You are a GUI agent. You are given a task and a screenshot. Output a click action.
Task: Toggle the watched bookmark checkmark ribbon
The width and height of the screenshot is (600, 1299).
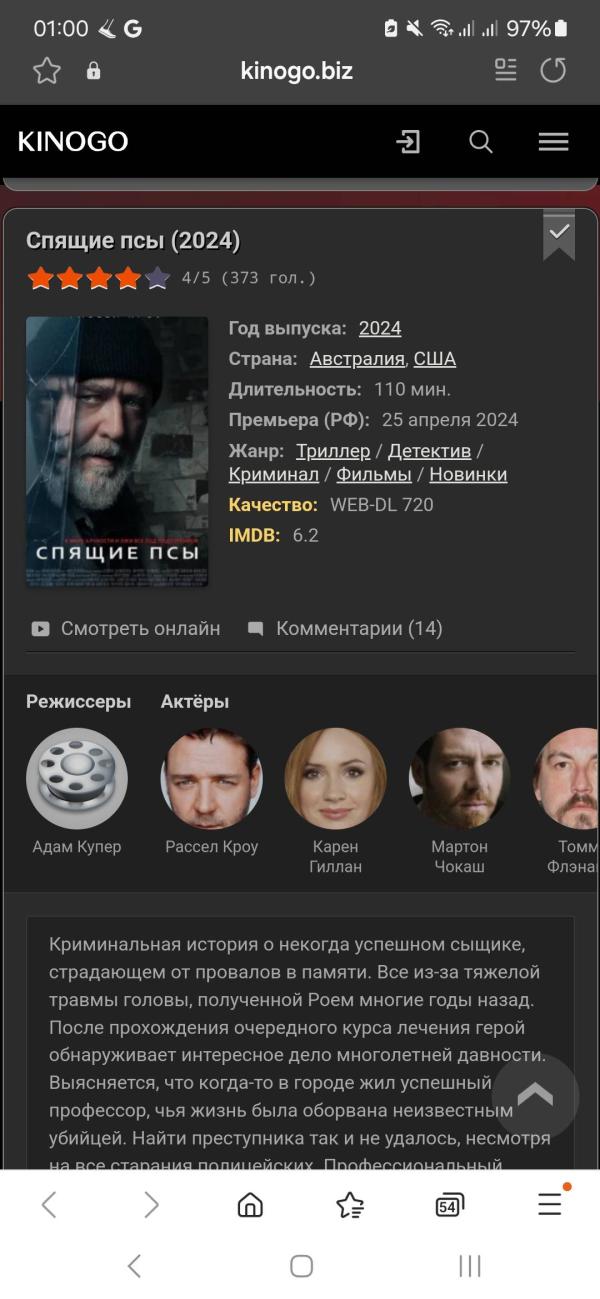coord(559,235)
